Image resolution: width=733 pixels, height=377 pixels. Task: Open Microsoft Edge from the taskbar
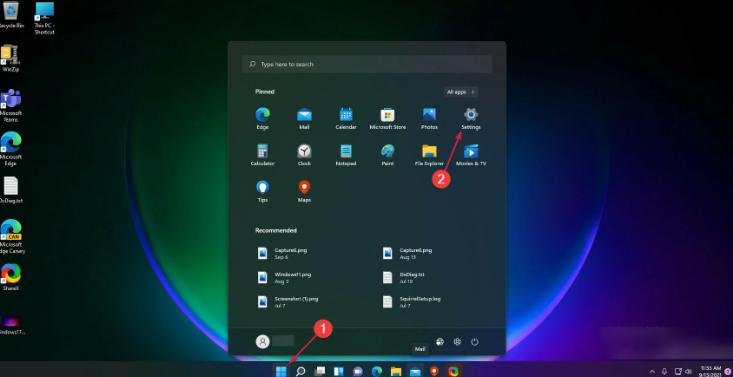[377, 371]
